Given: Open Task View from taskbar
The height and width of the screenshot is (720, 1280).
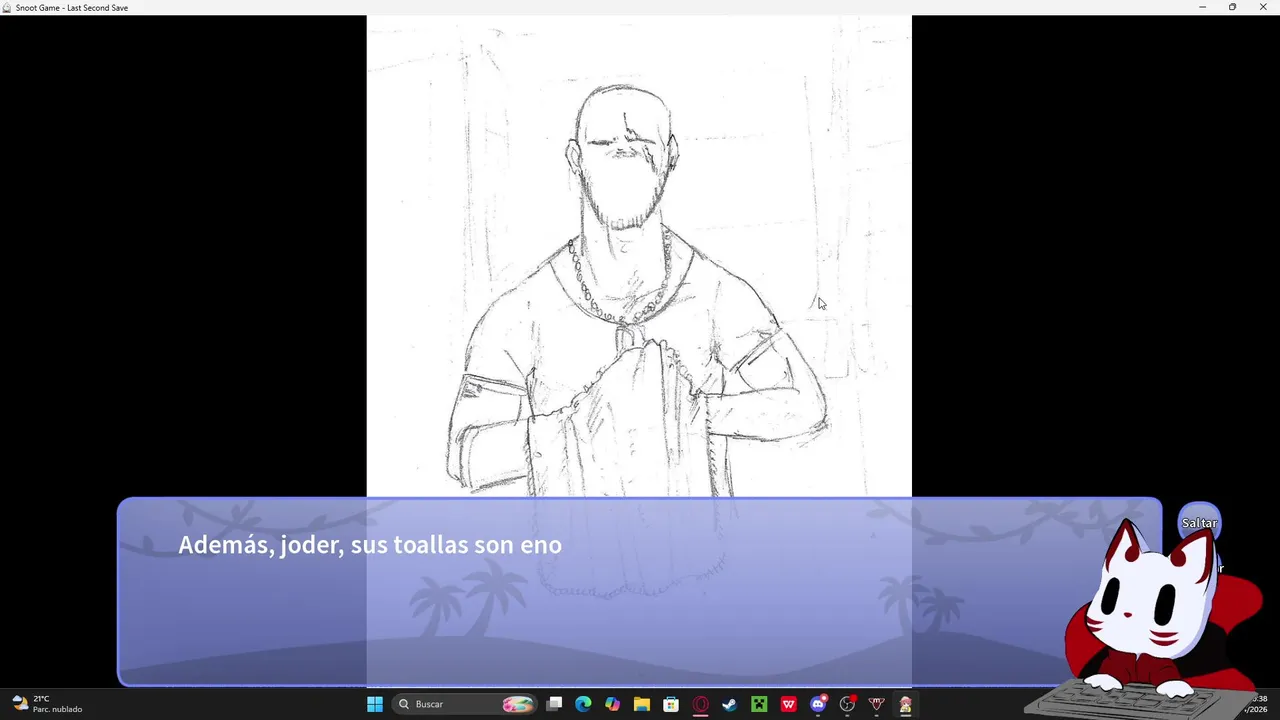Looking at the screenshot, I should (555, 704).
